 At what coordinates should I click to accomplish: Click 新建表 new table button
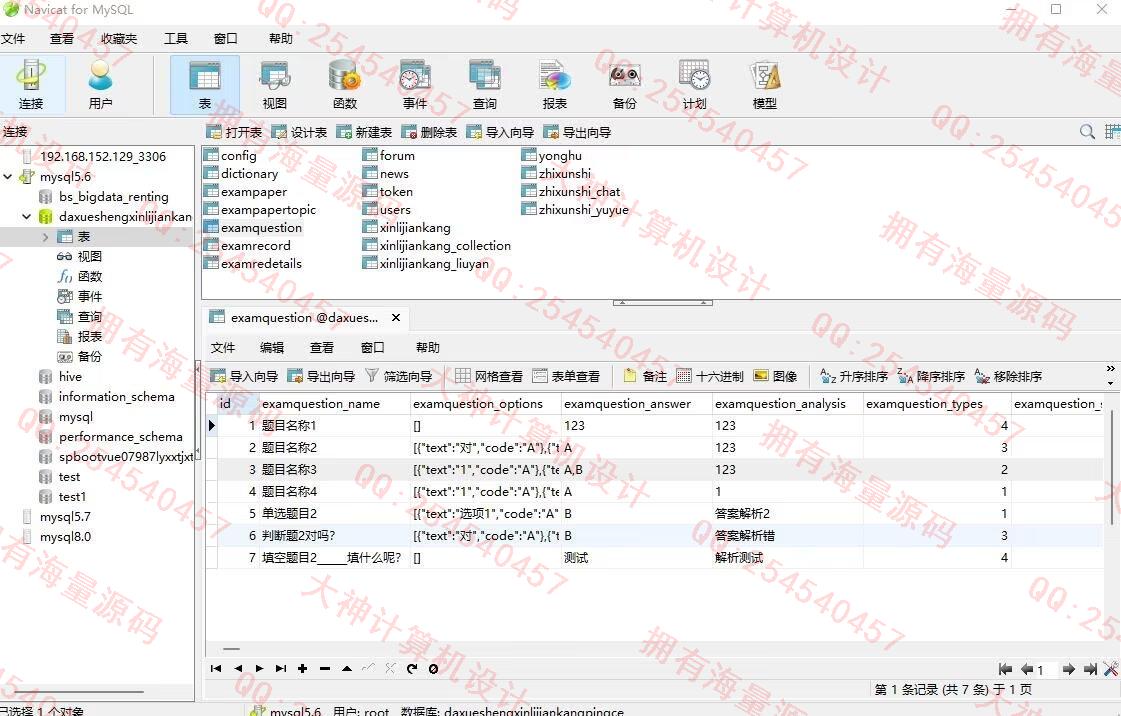point(365,132)
